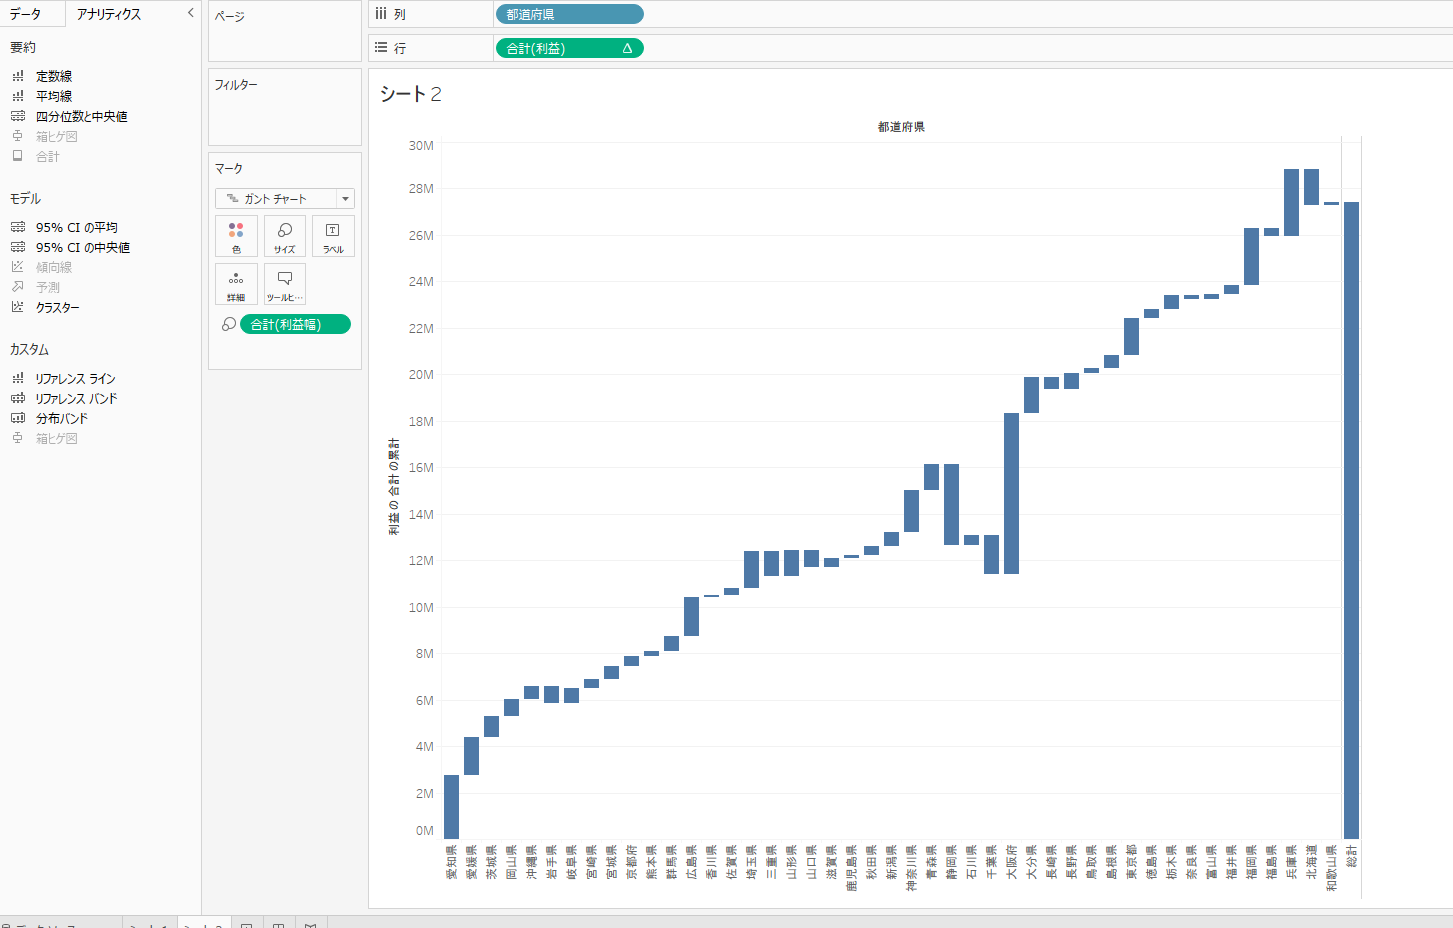Select 予測 forecast item
Screen dimensions: 1453x928
click(48, 287)
